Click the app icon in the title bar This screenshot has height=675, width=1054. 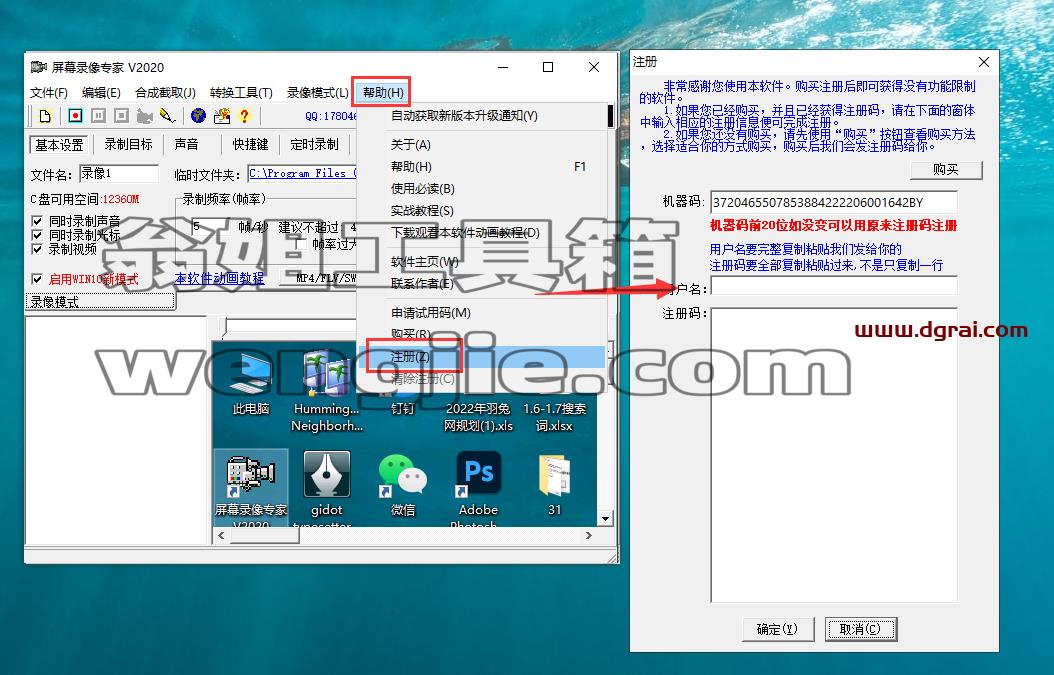click(x=39, y=67)
